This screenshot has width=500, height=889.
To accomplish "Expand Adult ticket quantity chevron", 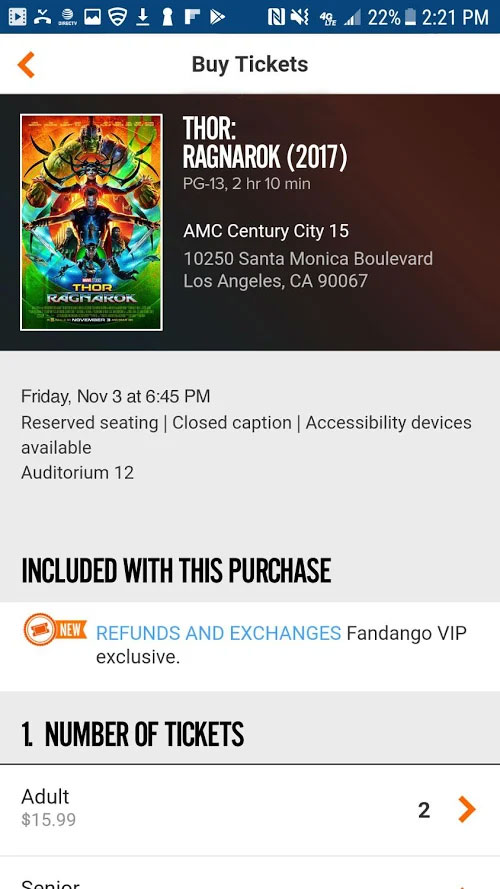I will tap(467, 810).
